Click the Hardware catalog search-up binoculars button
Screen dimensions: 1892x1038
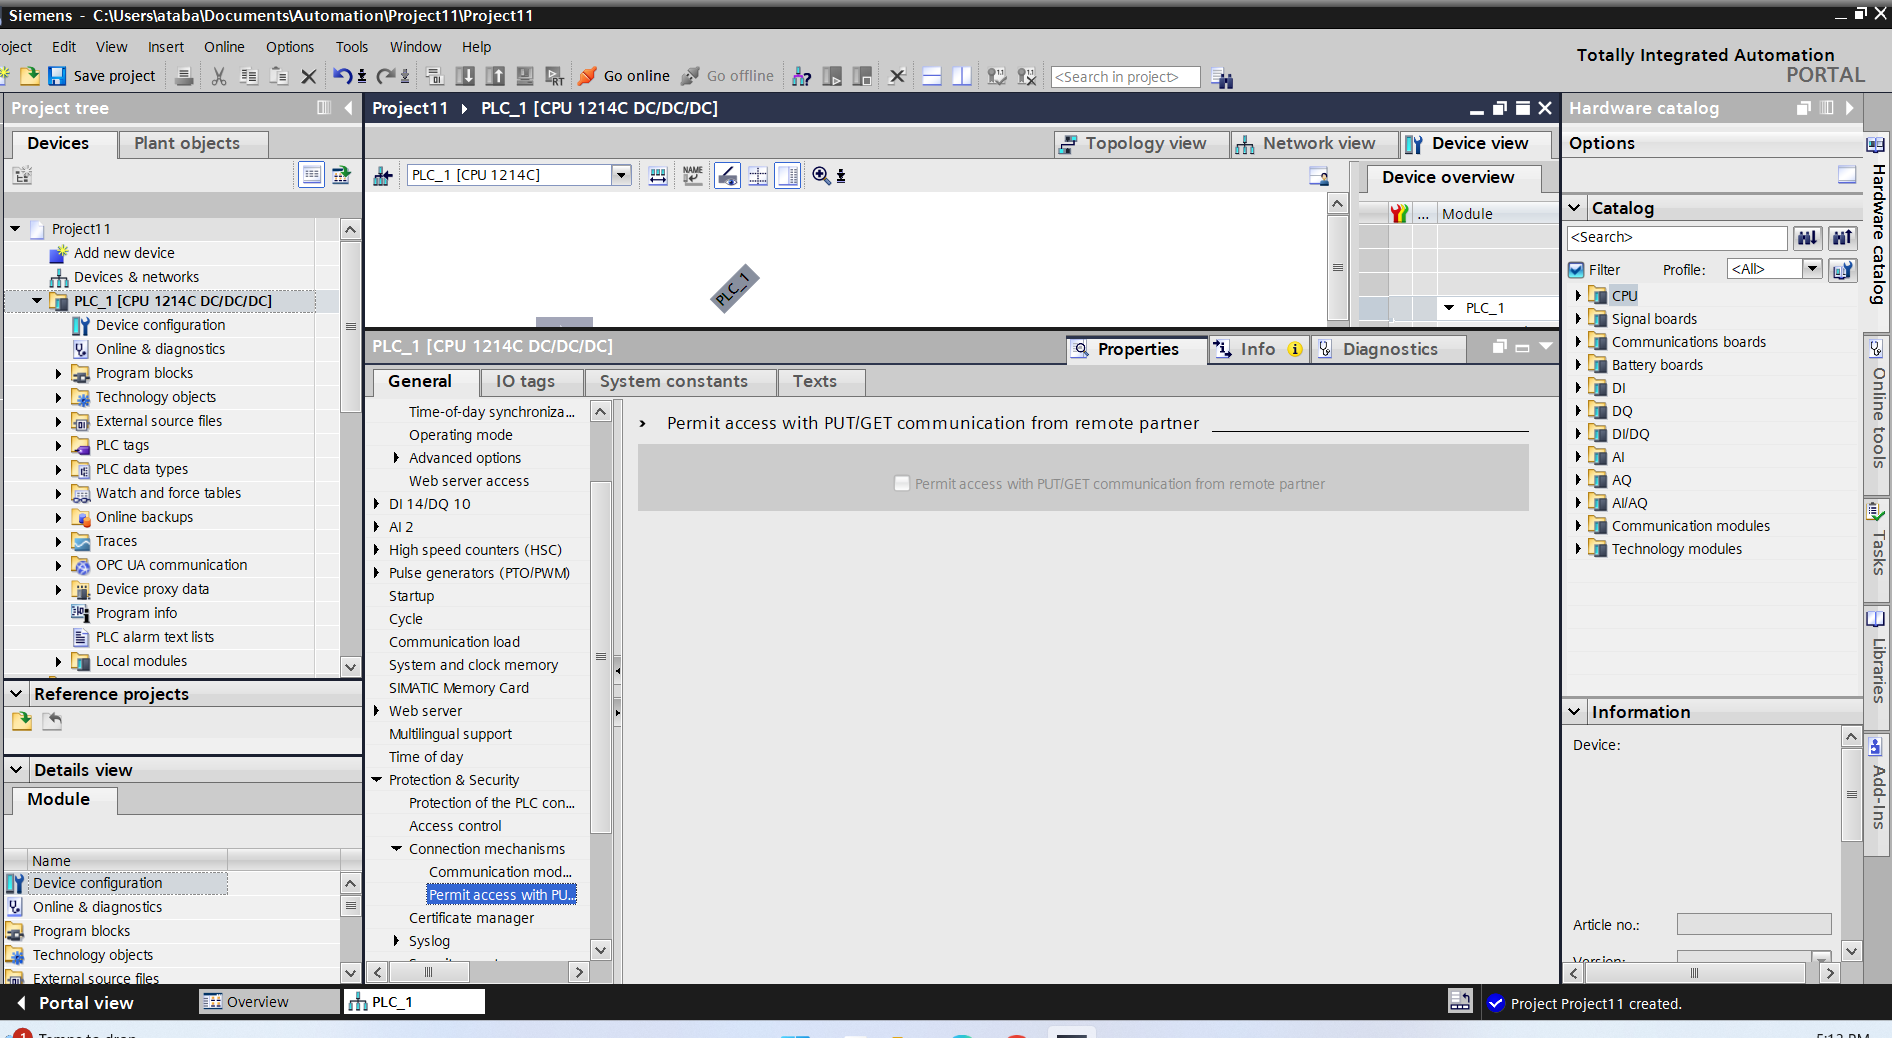(1843, 238)
